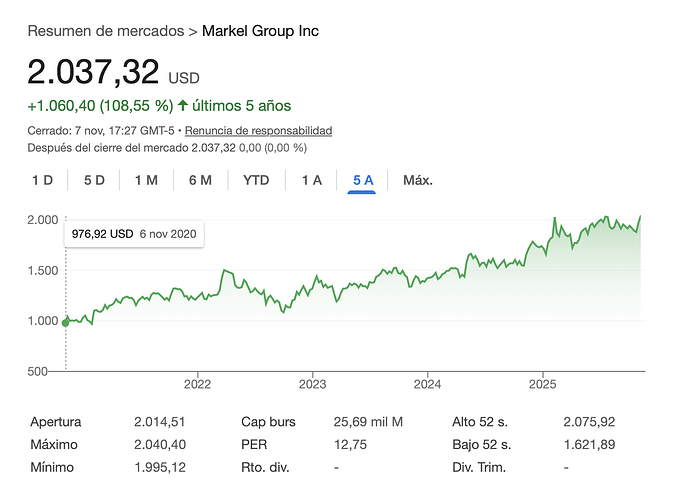Click the green up arrow icon

tap(183, 105)
